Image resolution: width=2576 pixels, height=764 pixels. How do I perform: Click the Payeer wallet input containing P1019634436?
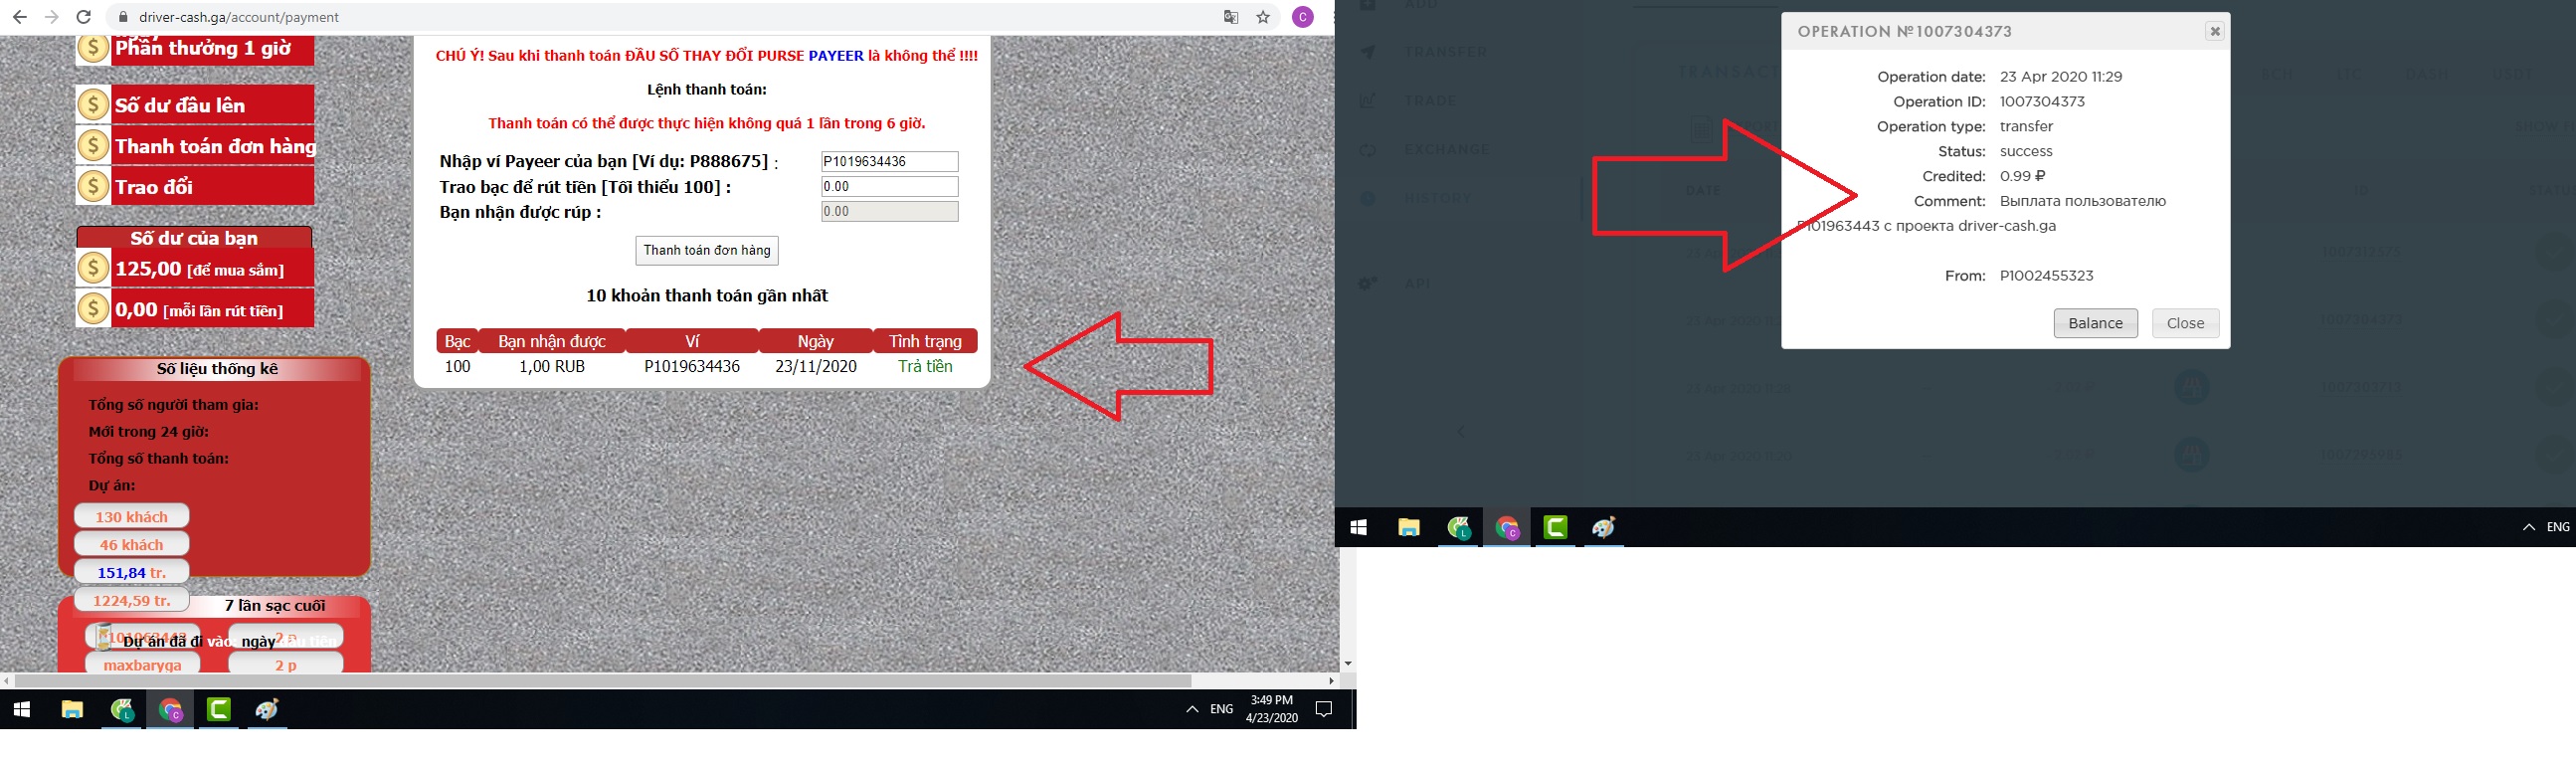click(x=889, y=162)
